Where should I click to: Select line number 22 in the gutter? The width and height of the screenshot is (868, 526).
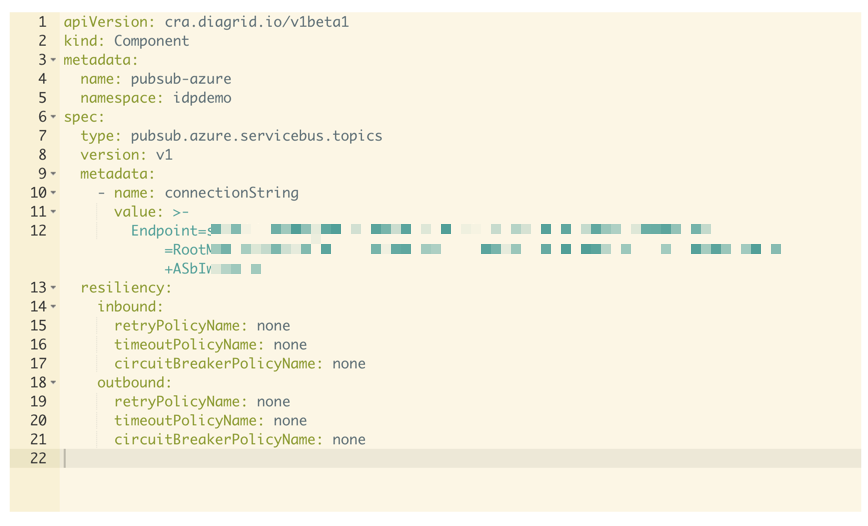pyautogui.click(x=37, y=458)
